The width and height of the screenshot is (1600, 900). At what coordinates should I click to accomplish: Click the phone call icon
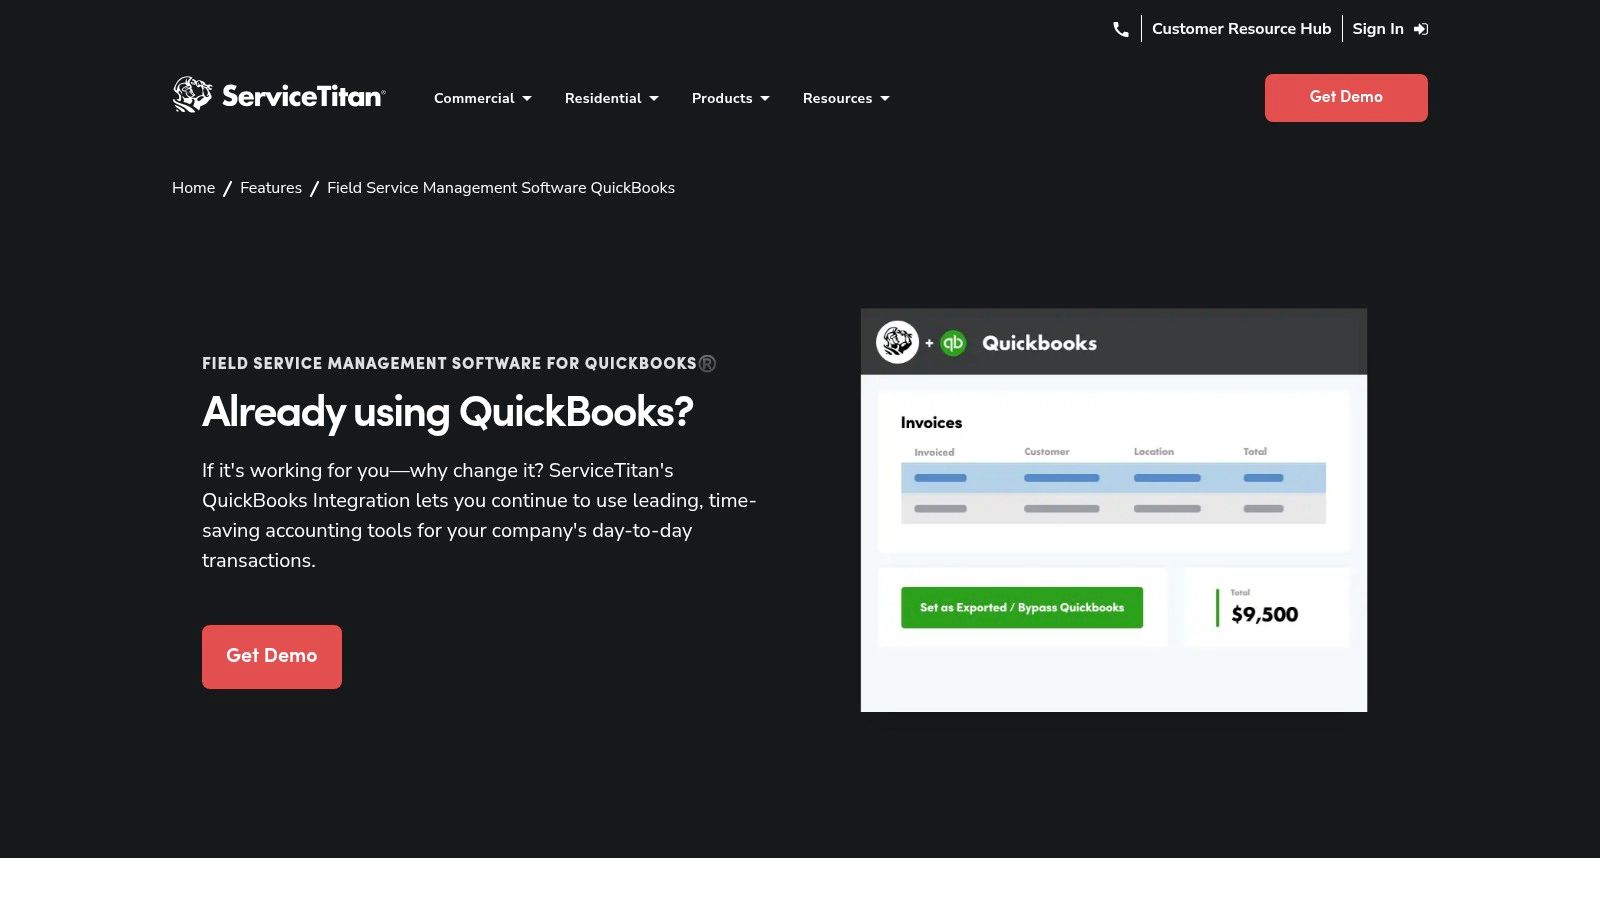coord(1121,30)
